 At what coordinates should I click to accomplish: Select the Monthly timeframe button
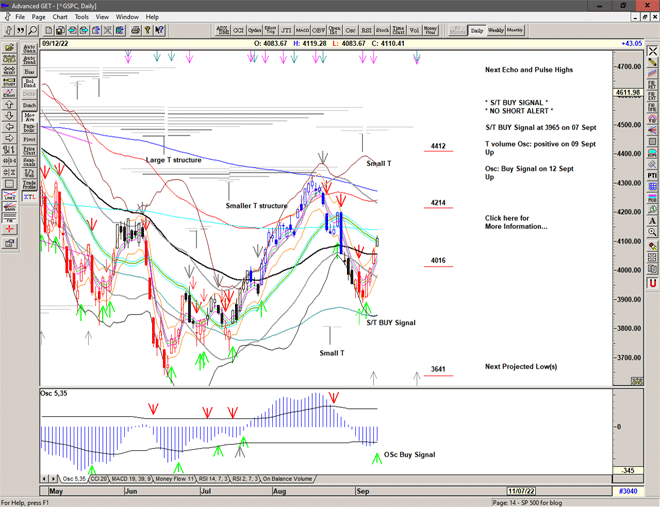pos(515,31)
